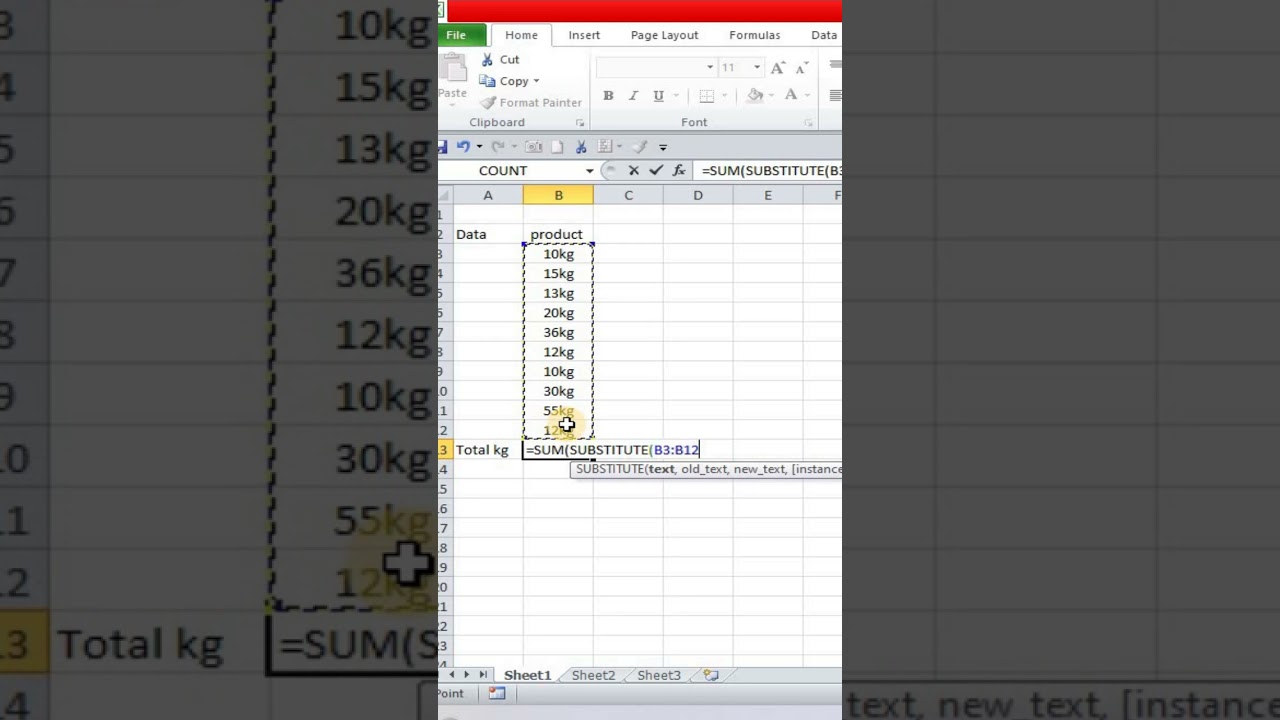Click the paintbrush icon in quick toolbar
This screenshot has width=1280, height=720.
[640, 147]
